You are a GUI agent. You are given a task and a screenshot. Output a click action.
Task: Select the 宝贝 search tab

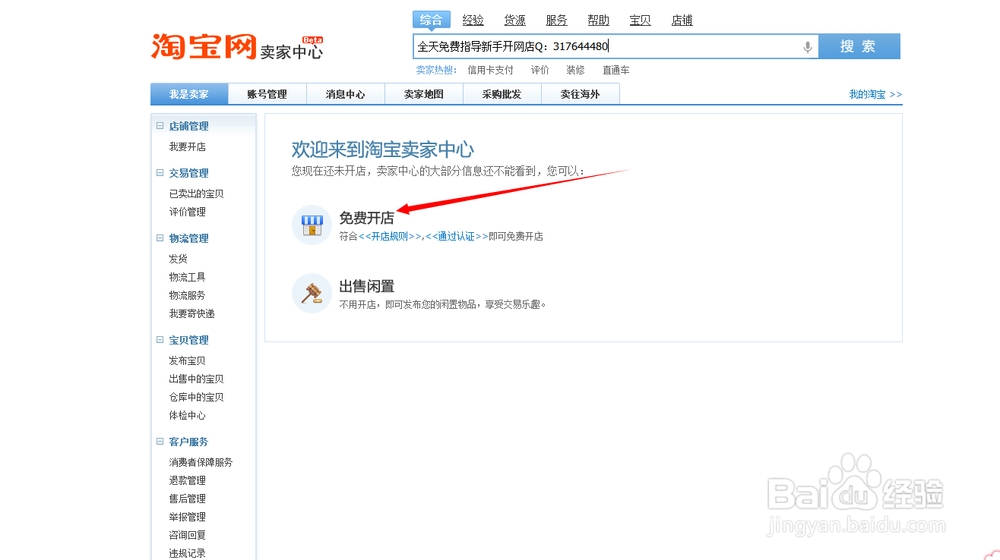point(640,20)
